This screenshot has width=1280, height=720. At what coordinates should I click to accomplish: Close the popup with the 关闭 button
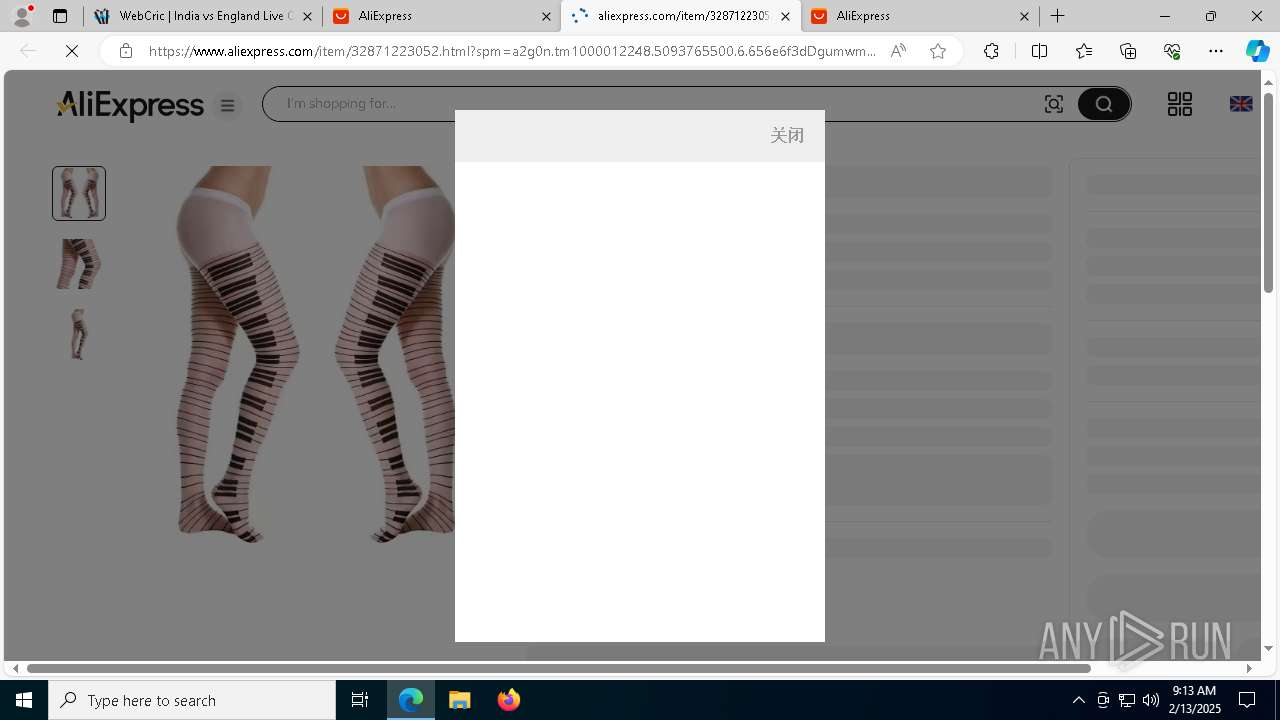787,135
